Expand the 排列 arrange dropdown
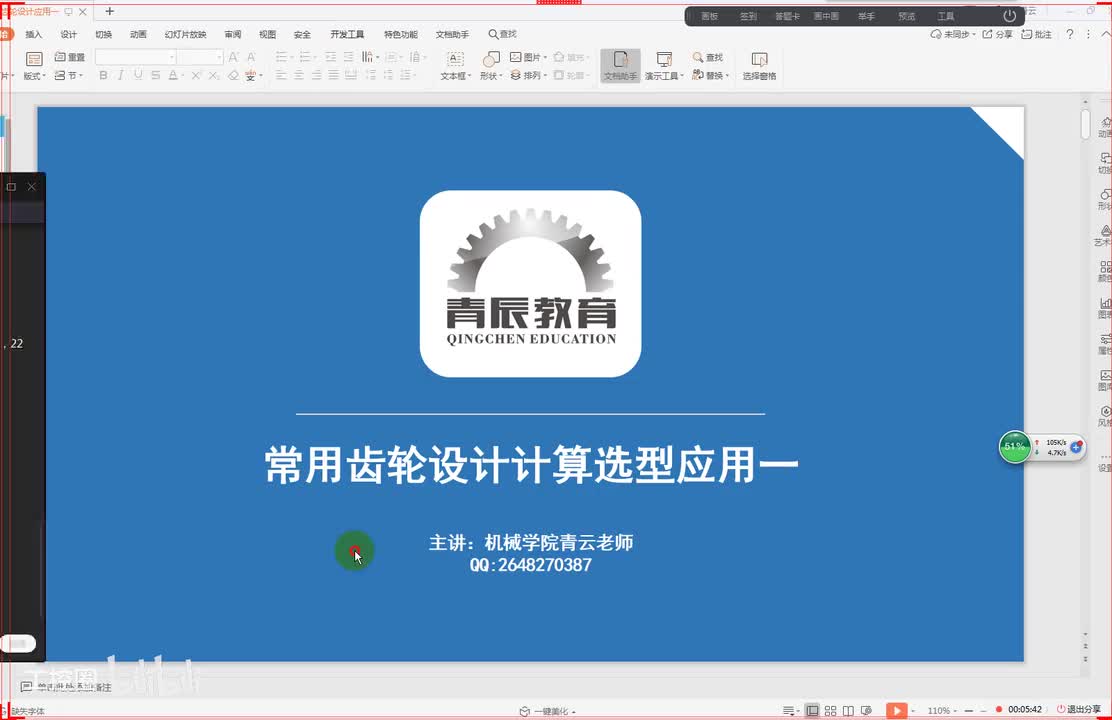The height and width of the screenshot is (720, 1112). point(529,75)
